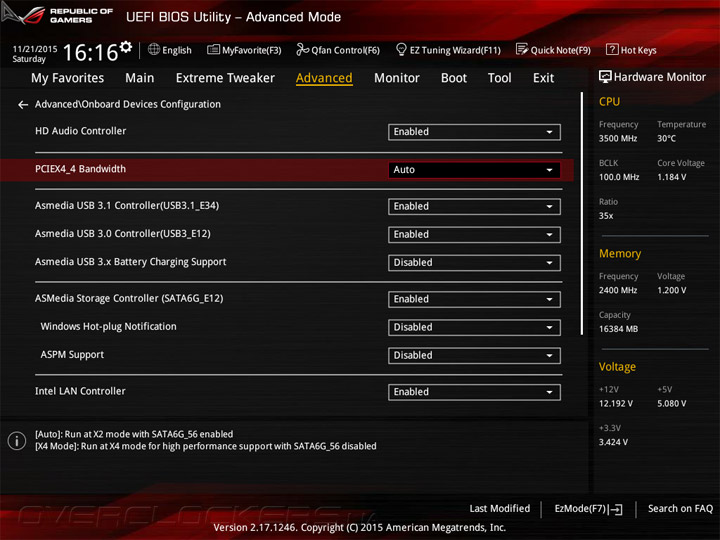Select the ASPM Support label
Viewport: 720px width, 540px height.
(x=72, y=354)
